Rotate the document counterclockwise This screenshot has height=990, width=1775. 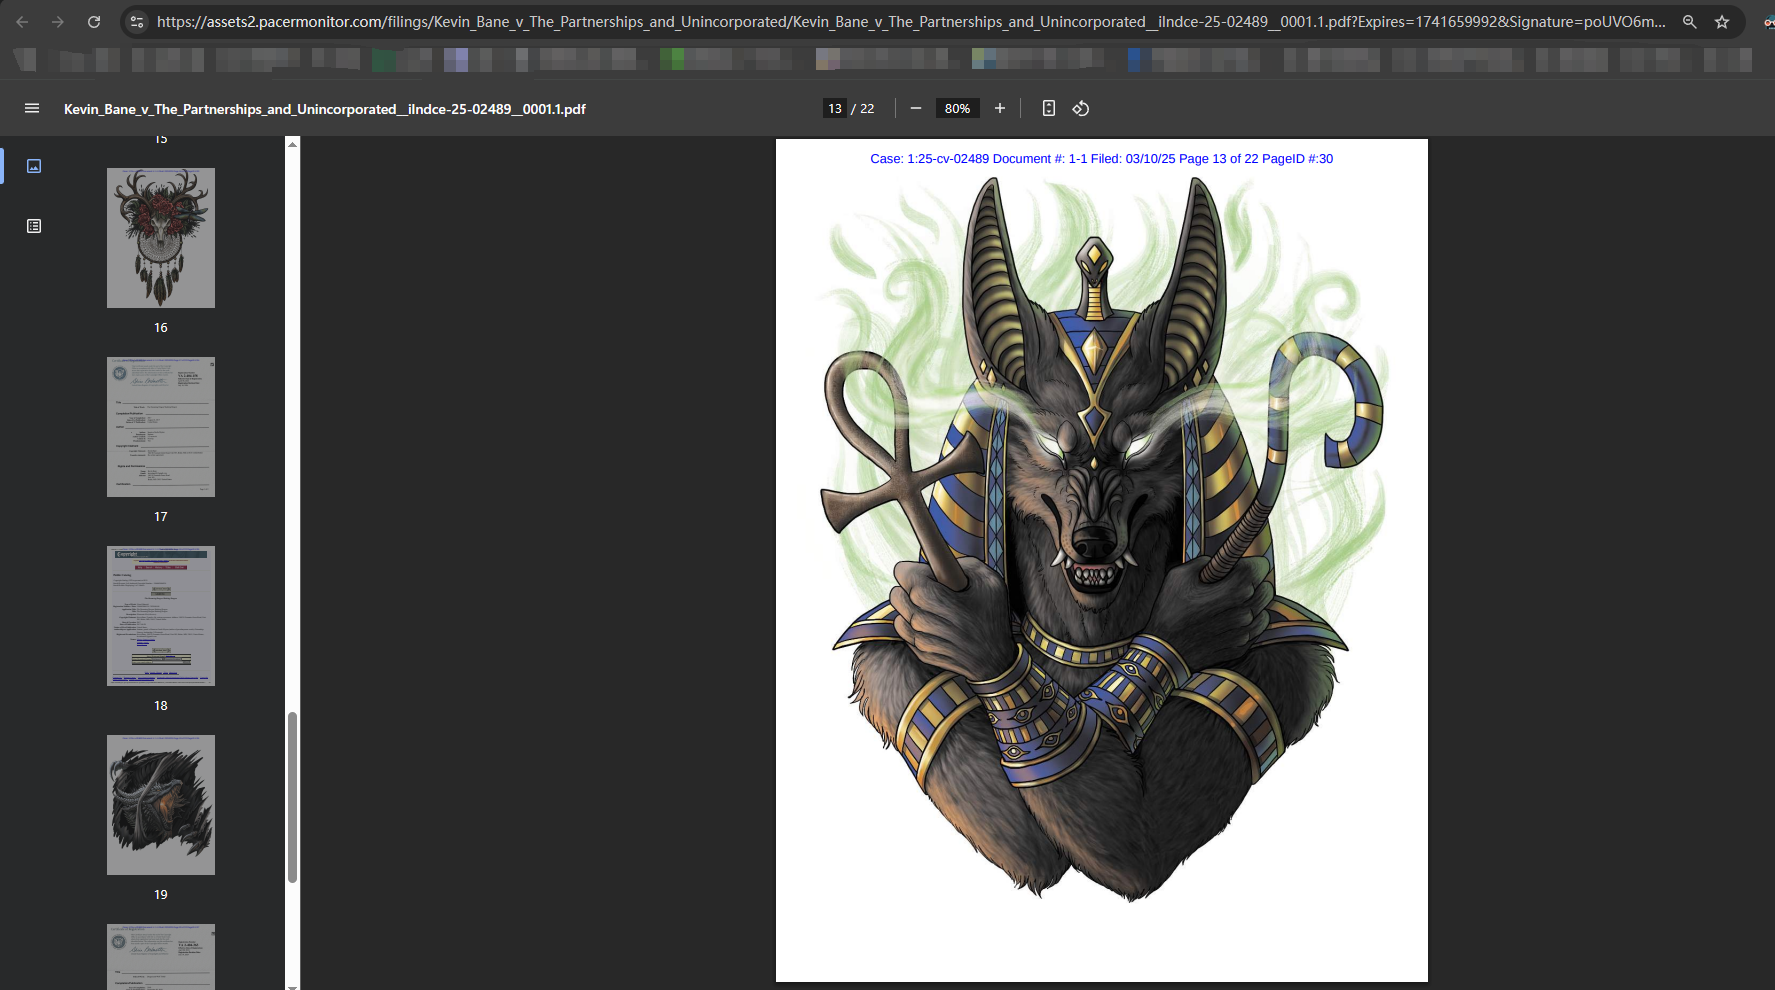[x=1081, y=108]
